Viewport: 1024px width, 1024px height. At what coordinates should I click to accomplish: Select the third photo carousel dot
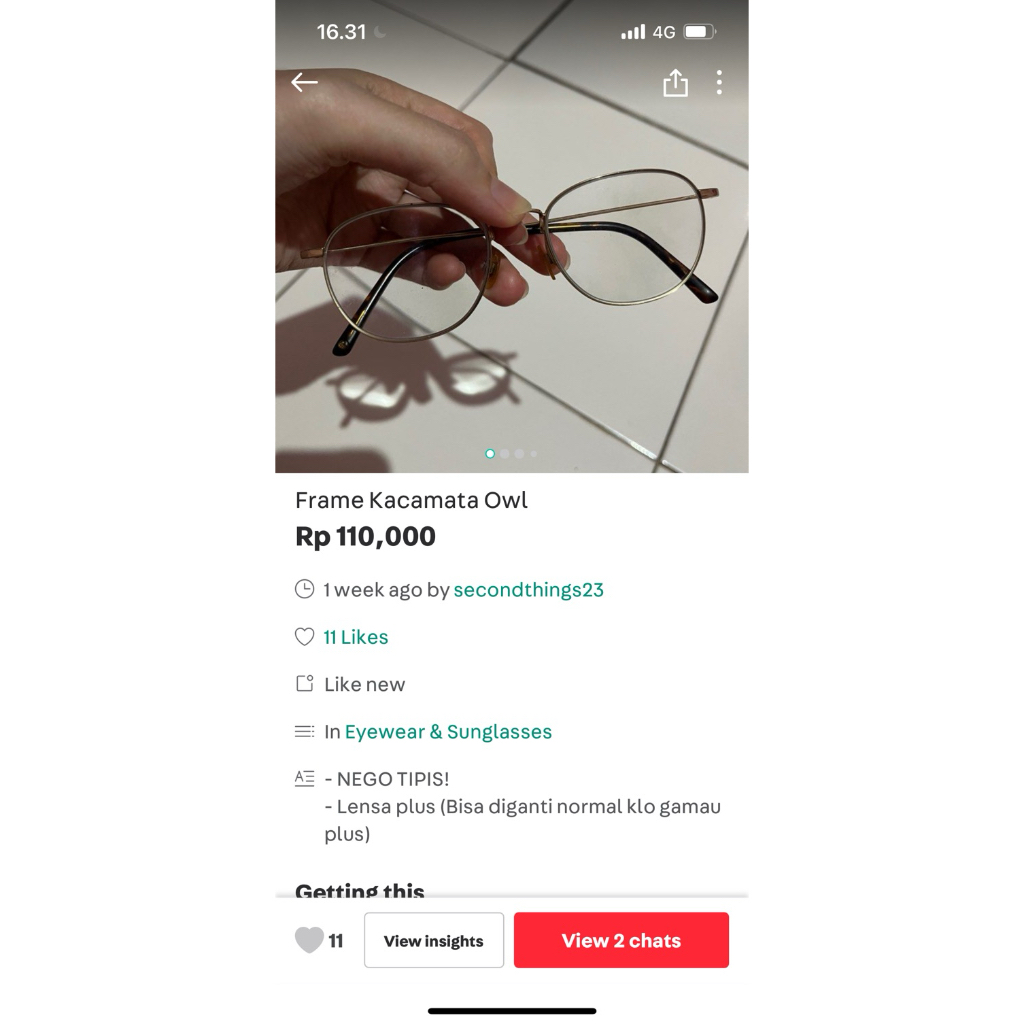click(x=519, y=454)
